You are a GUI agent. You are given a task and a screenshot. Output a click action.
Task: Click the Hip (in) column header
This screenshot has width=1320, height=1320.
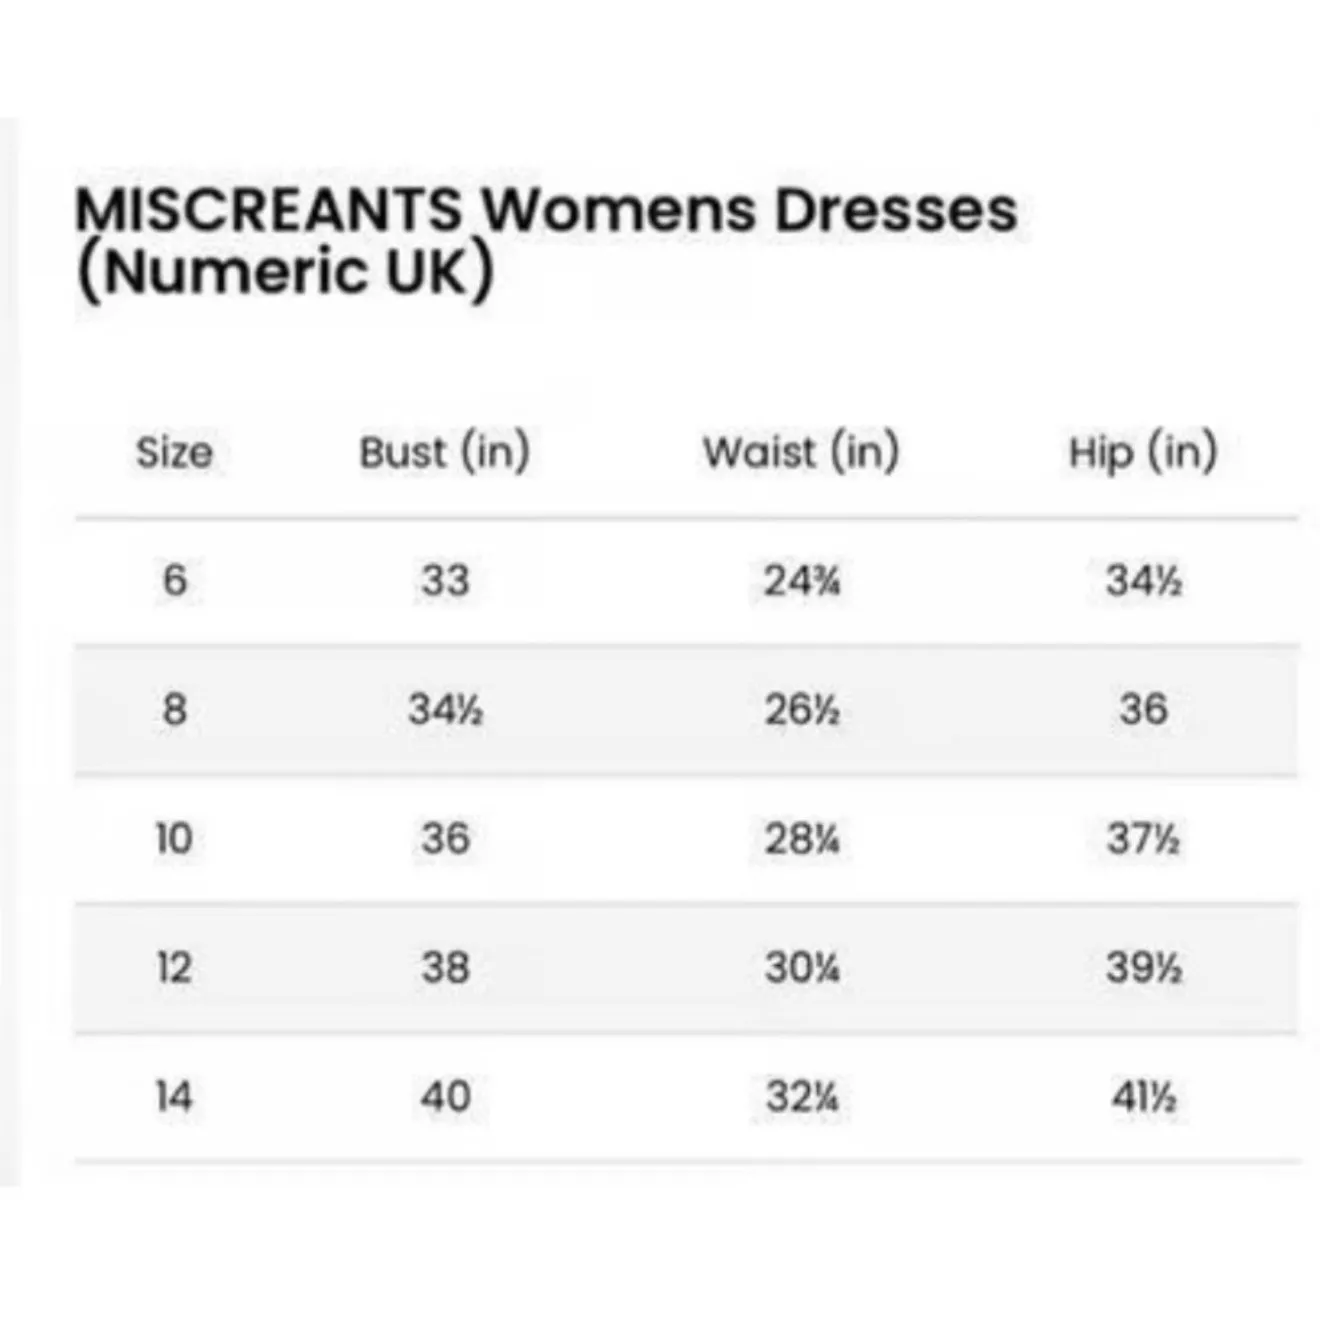pos(1143,452)
